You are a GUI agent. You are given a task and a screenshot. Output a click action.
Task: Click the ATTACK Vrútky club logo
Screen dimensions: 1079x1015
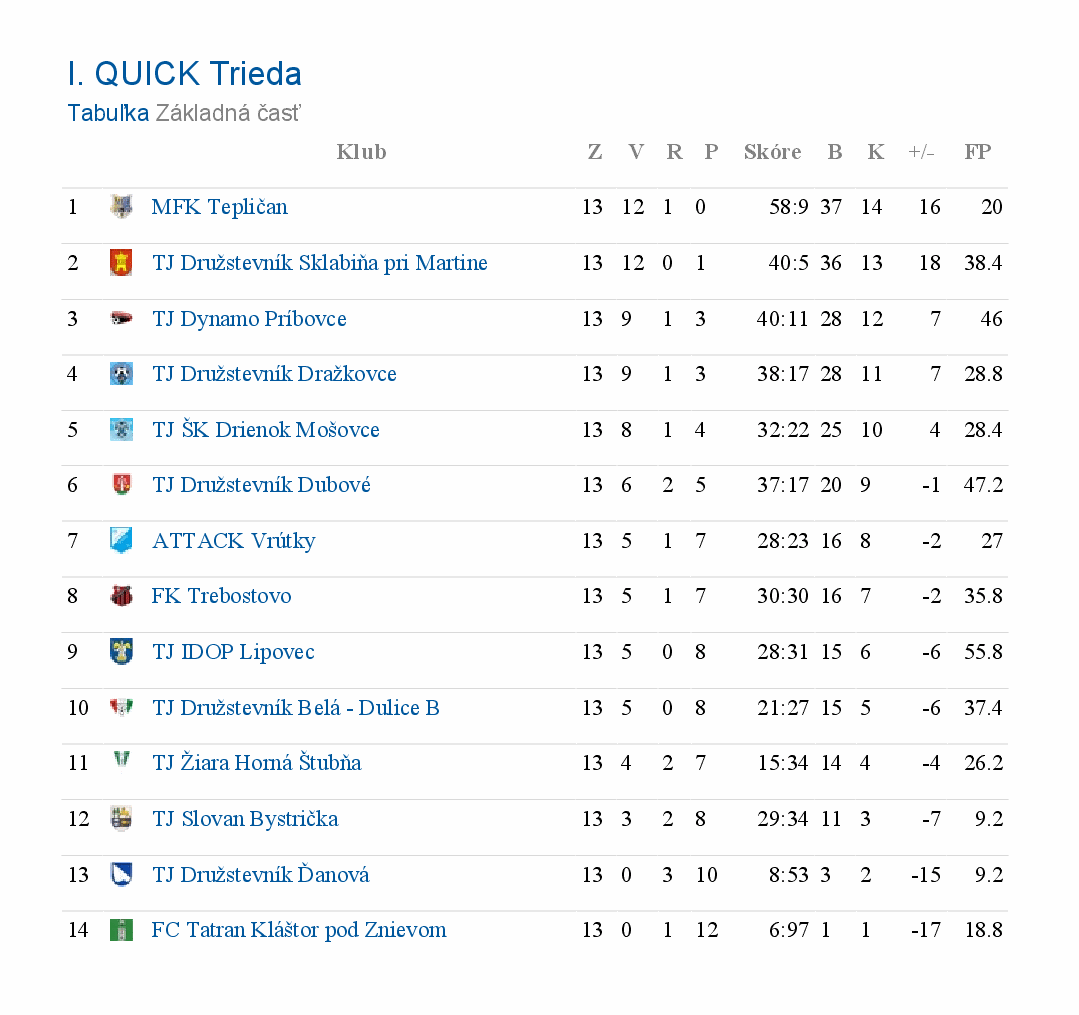coord(121,541)
